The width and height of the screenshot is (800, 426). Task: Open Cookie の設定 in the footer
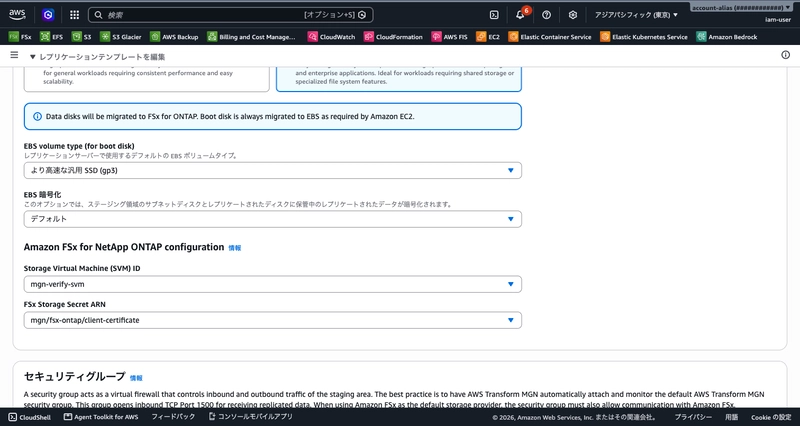pyautogui.click(x=771, y=417)
